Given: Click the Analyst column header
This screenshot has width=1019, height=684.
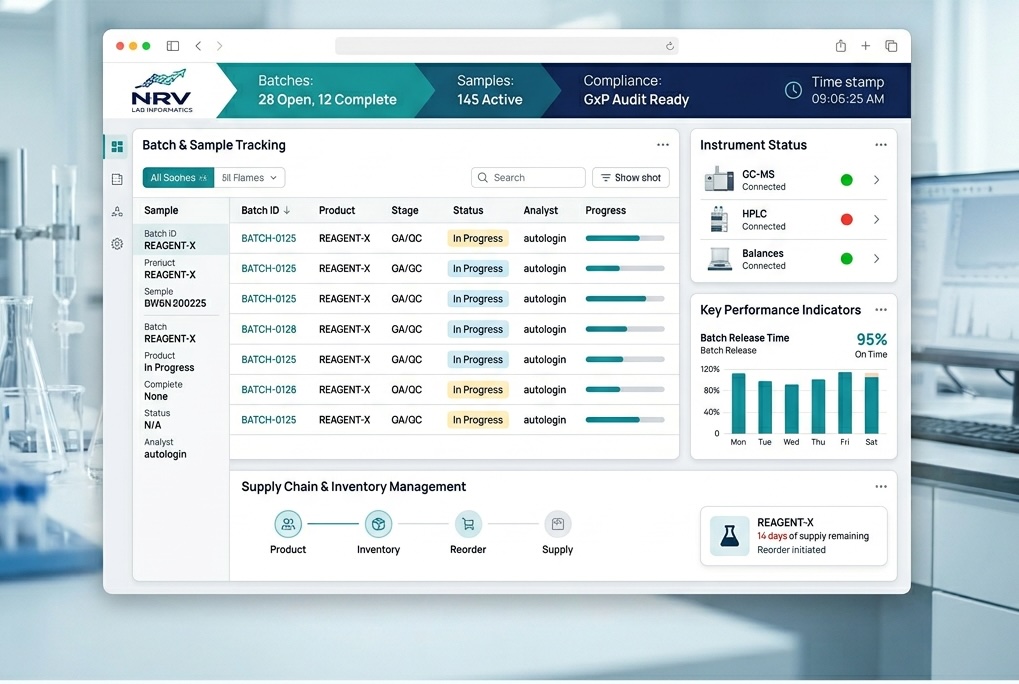Looking at the screenshot, I should pos(541,210).
